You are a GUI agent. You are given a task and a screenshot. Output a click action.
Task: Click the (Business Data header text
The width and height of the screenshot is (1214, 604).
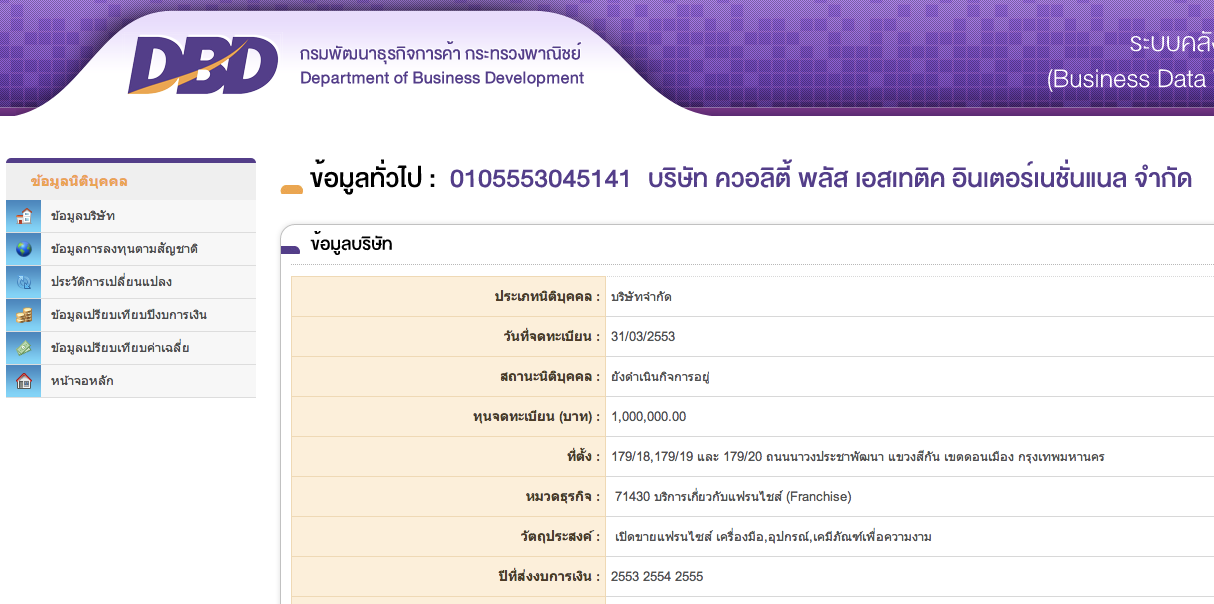click(x=1126, y=79)
